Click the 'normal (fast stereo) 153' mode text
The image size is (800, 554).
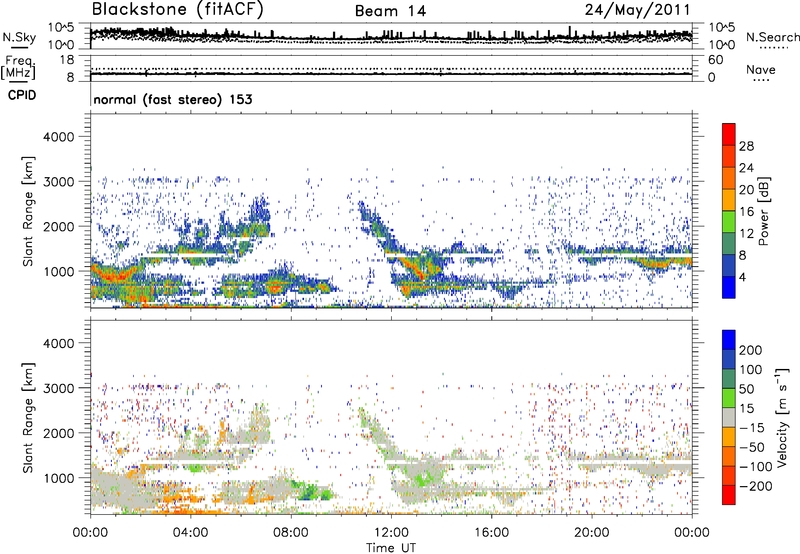pos(173,99)
